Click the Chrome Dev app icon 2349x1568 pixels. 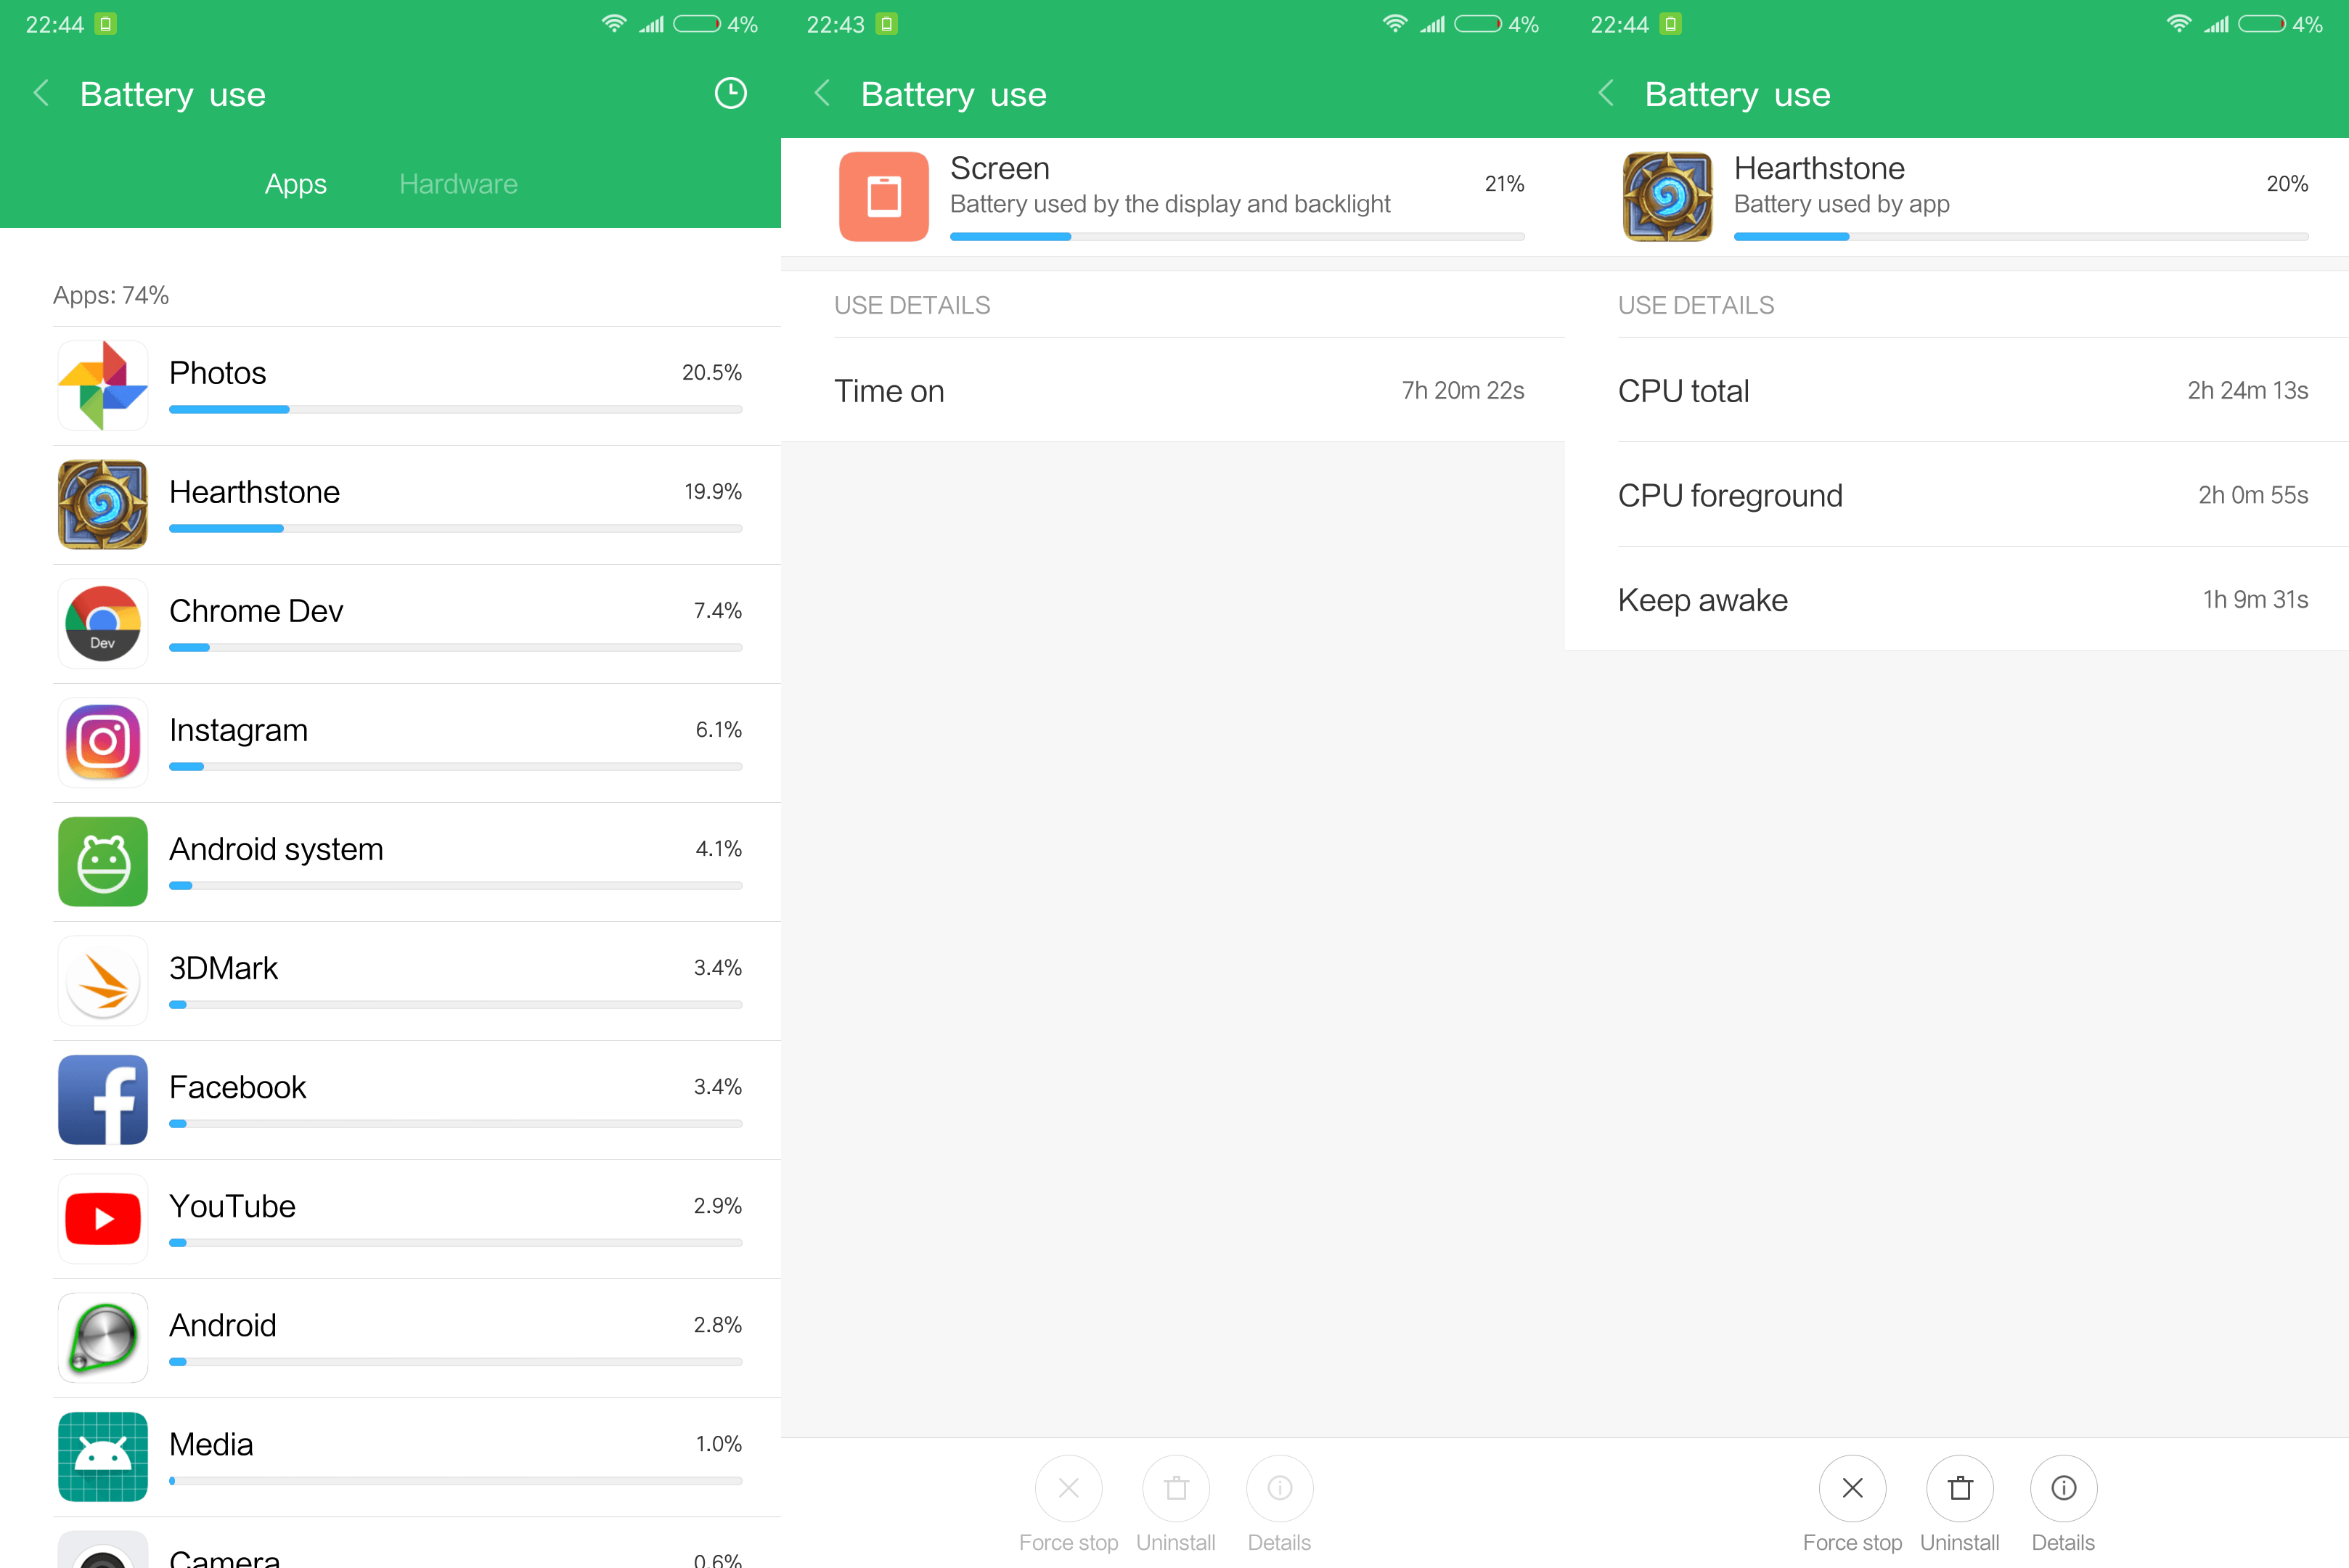click(x=102, y=623)
